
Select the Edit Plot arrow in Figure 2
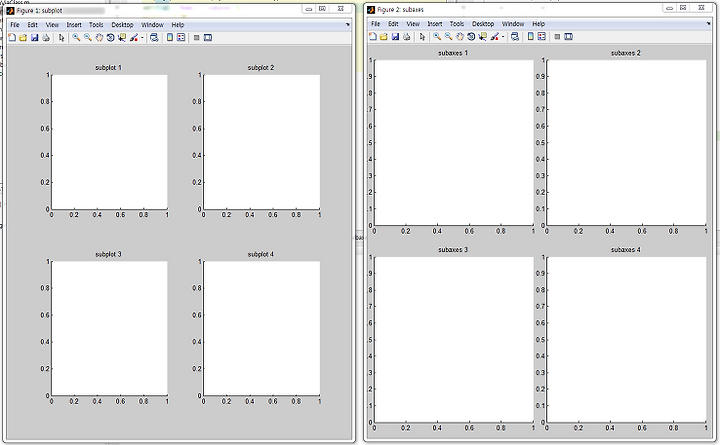(422, 36)
